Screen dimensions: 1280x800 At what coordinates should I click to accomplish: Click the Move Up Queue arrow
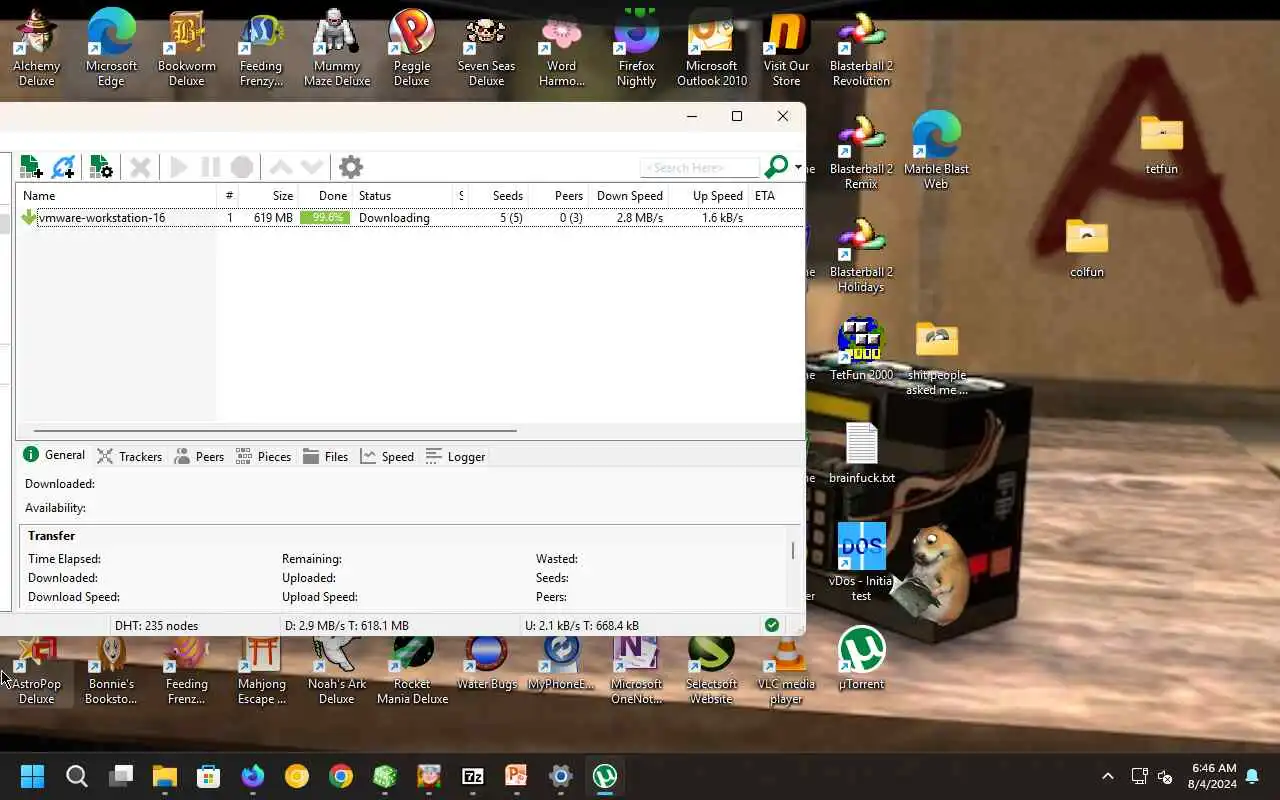point(282,167)
